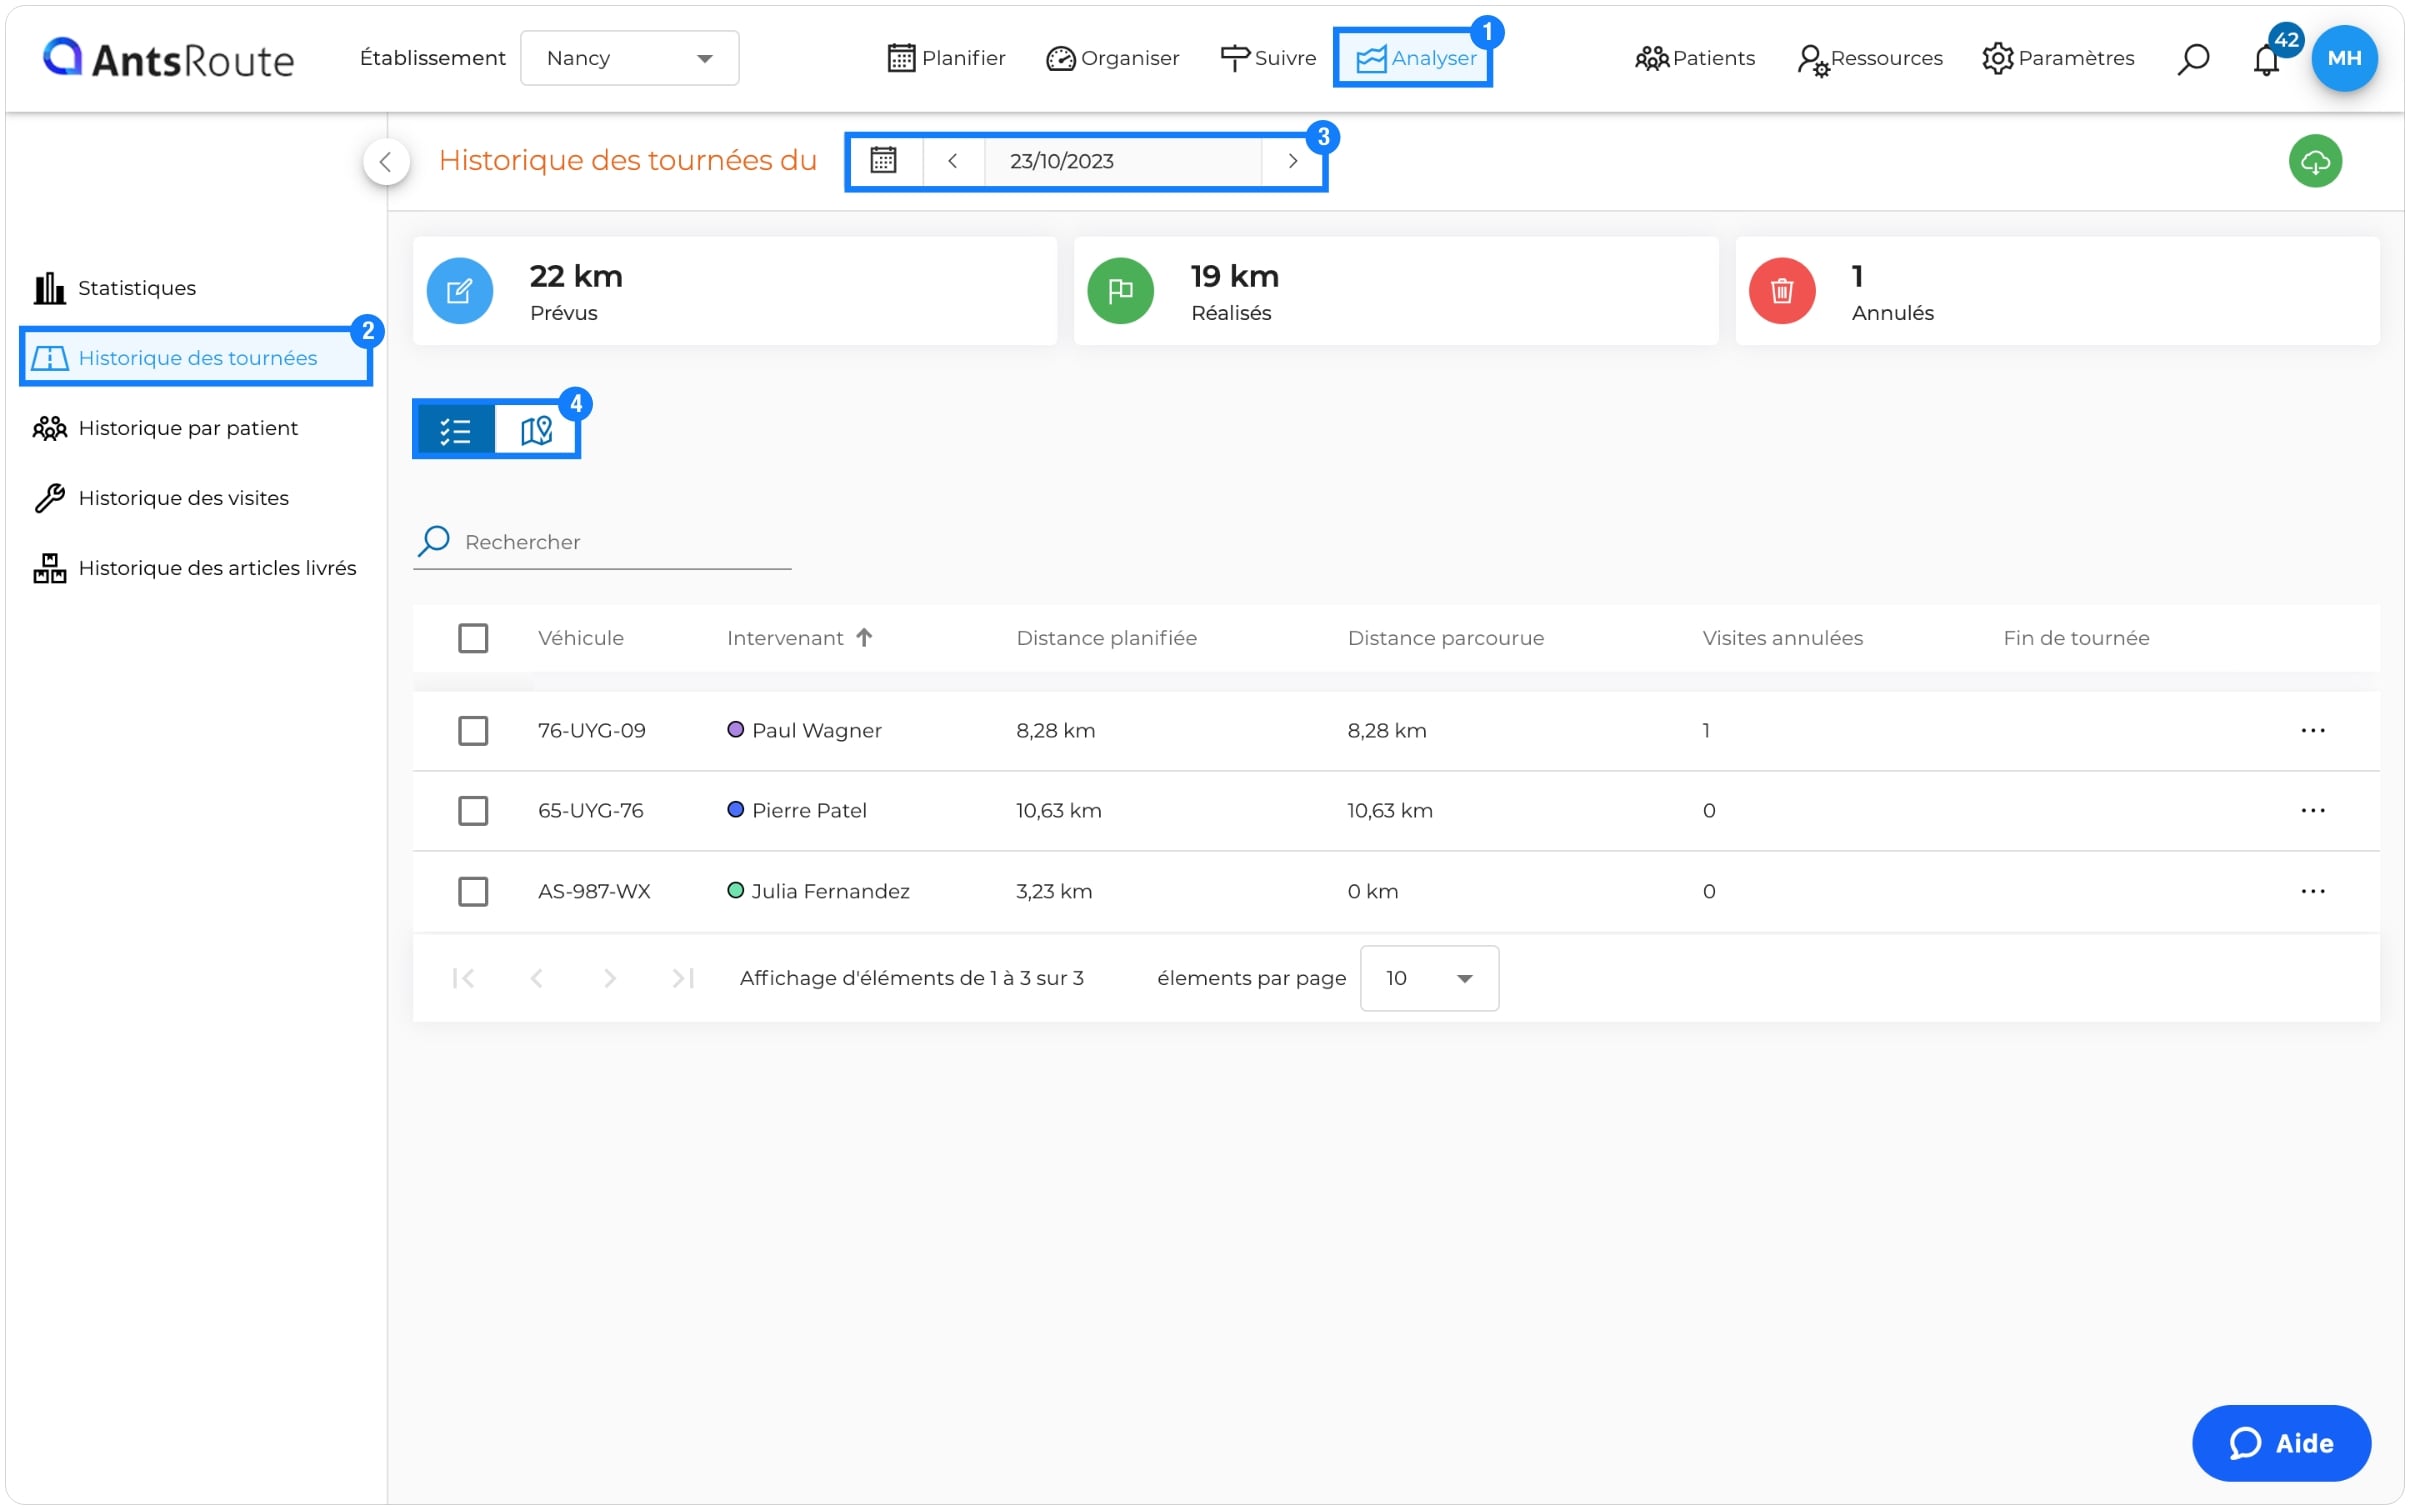Click the magnifier search icon in header
The width and height of the screenshot is (2410, 1510).
[x=2192, y=58]
